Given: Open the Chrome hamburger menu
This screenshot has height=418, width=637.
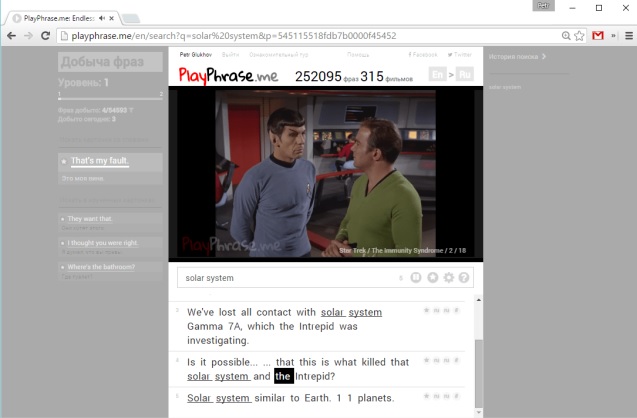Looking at the screenshot, I should (629, 36).
